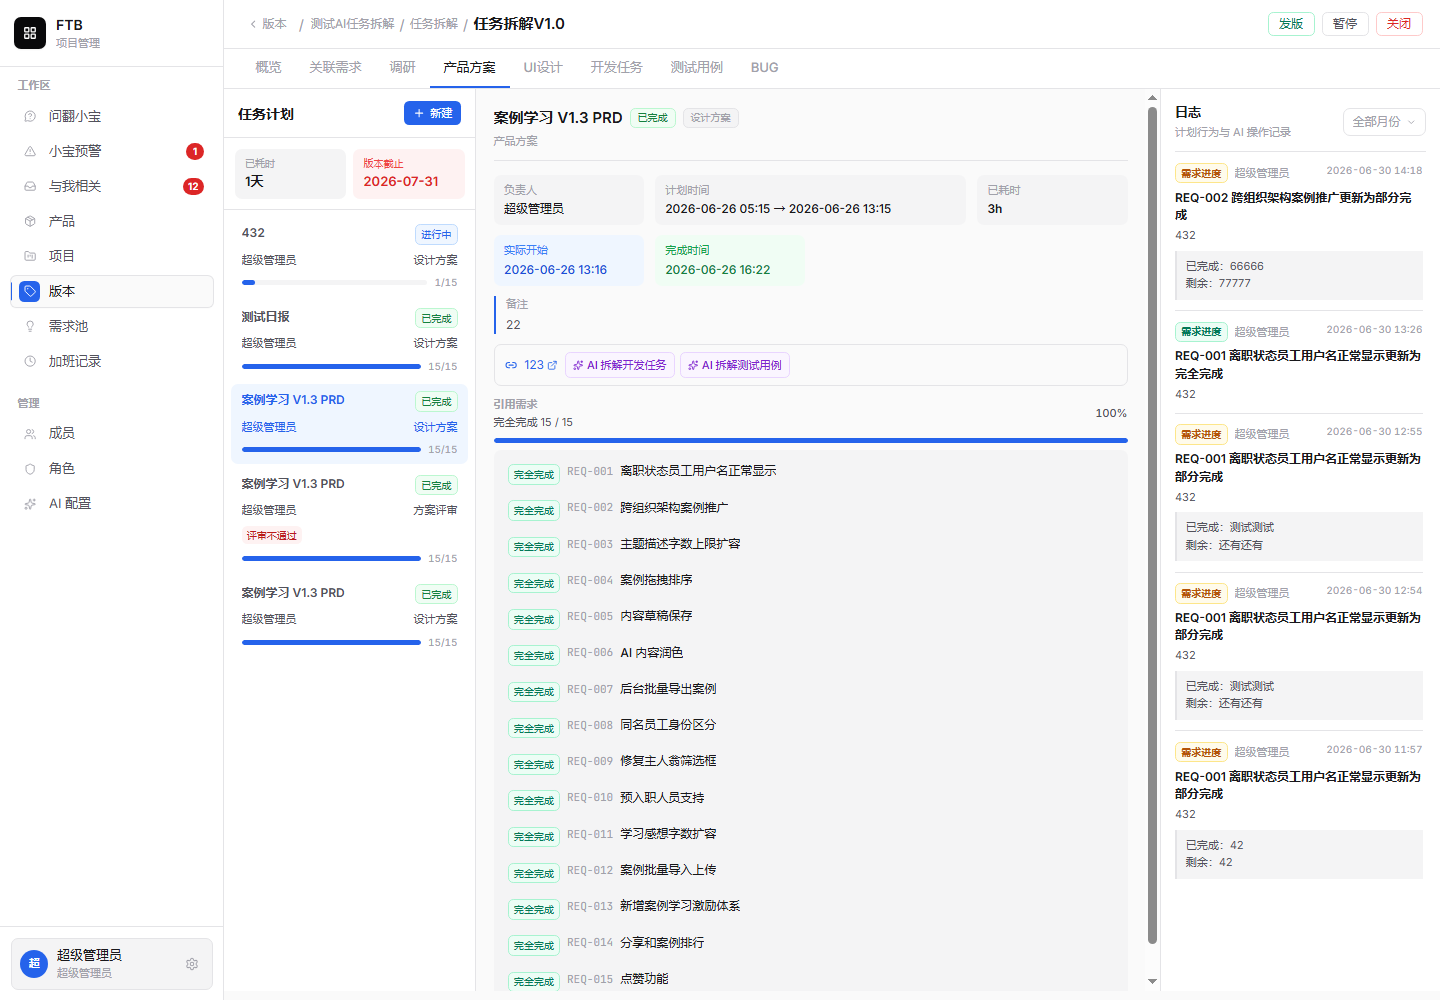Switch to the 调研 tab

click(x=402, y=68)
